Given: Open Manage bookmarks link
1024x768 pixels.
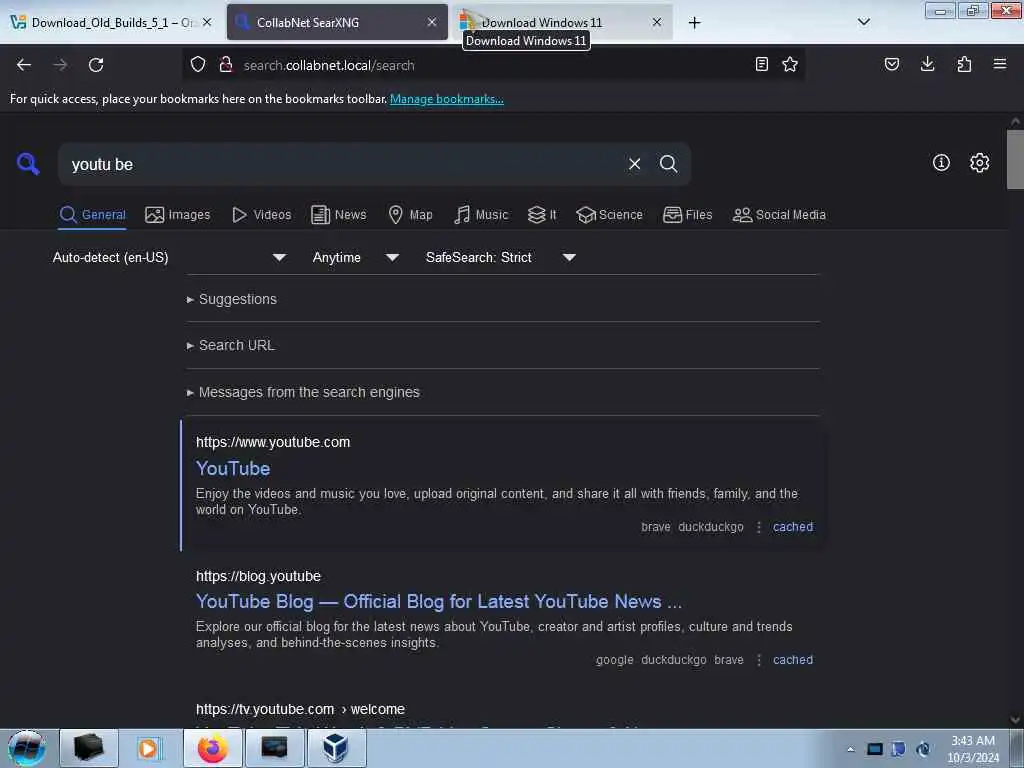Looking at the screenshot, I should click(x=447, y=99).
